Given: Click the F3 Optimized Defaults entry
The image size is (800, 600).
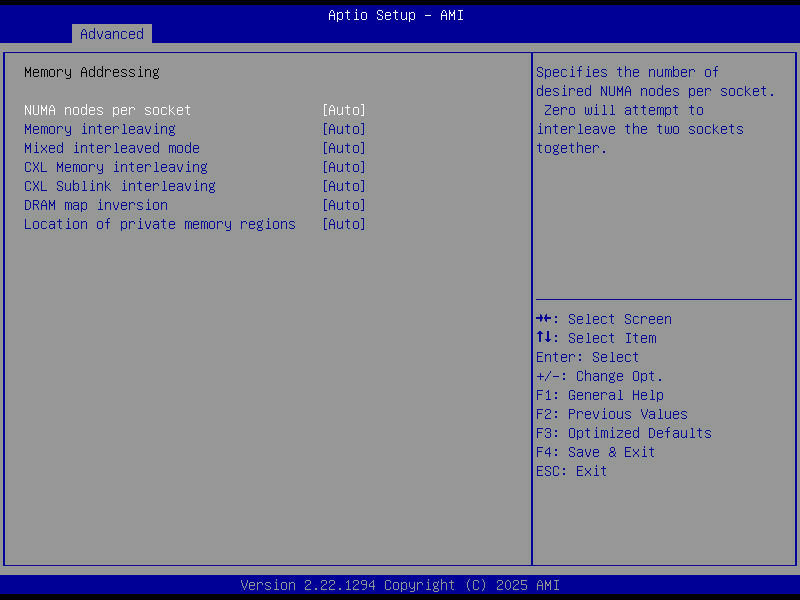Looking at the screenshot, I should point(623,432).
